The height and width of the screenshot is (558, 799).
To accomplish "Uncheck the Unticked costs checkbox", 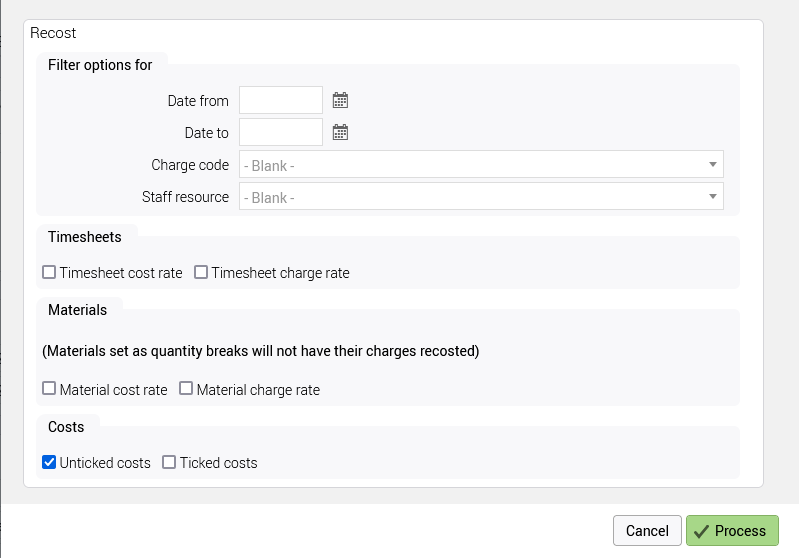I will point(49,462).
